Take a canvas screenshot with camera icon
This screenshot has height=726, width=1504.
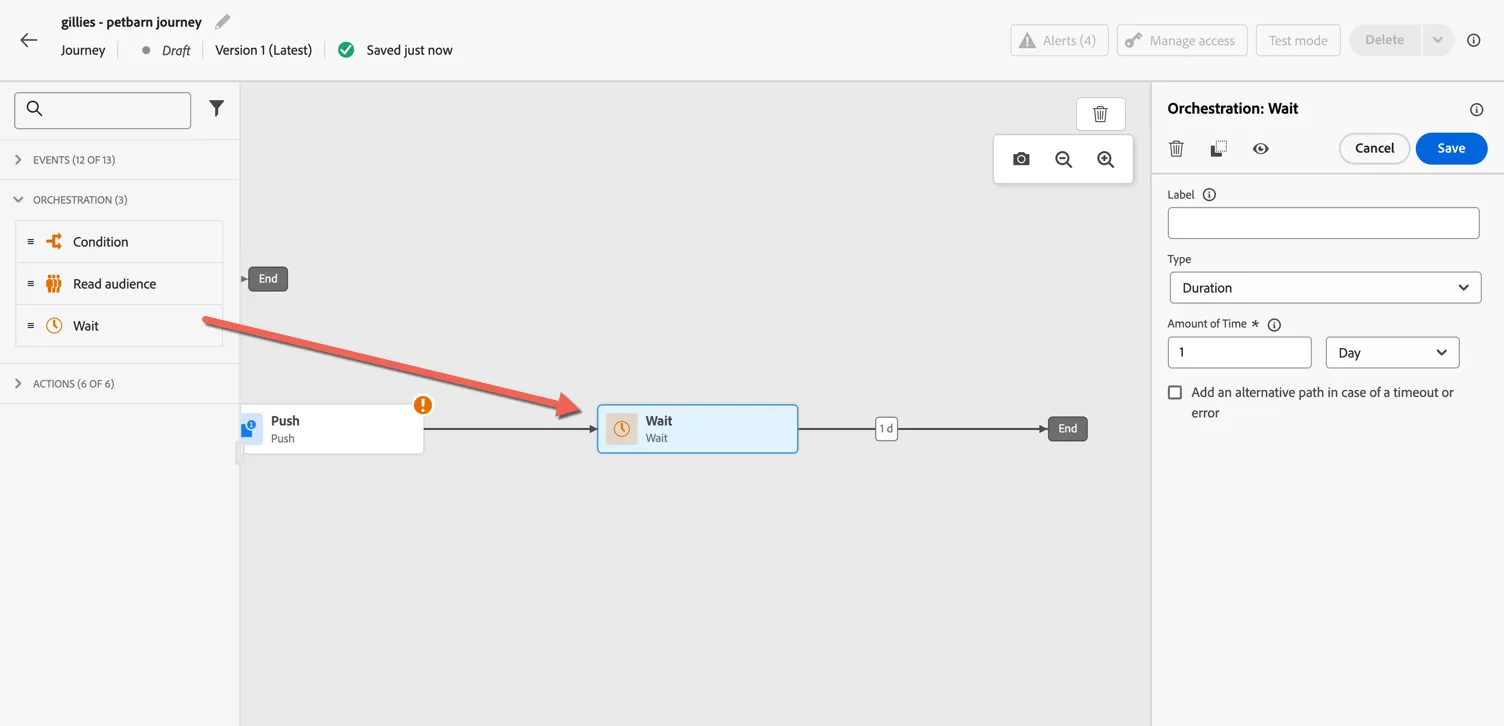click(x=1021, y=159)
